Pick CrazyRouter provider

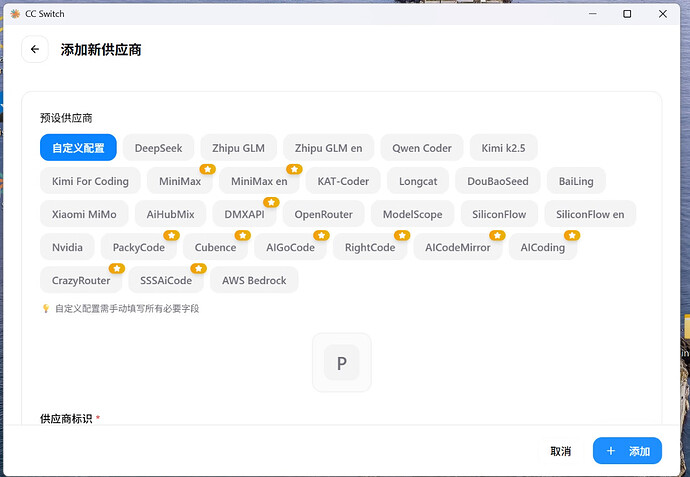tap(81, 280)
